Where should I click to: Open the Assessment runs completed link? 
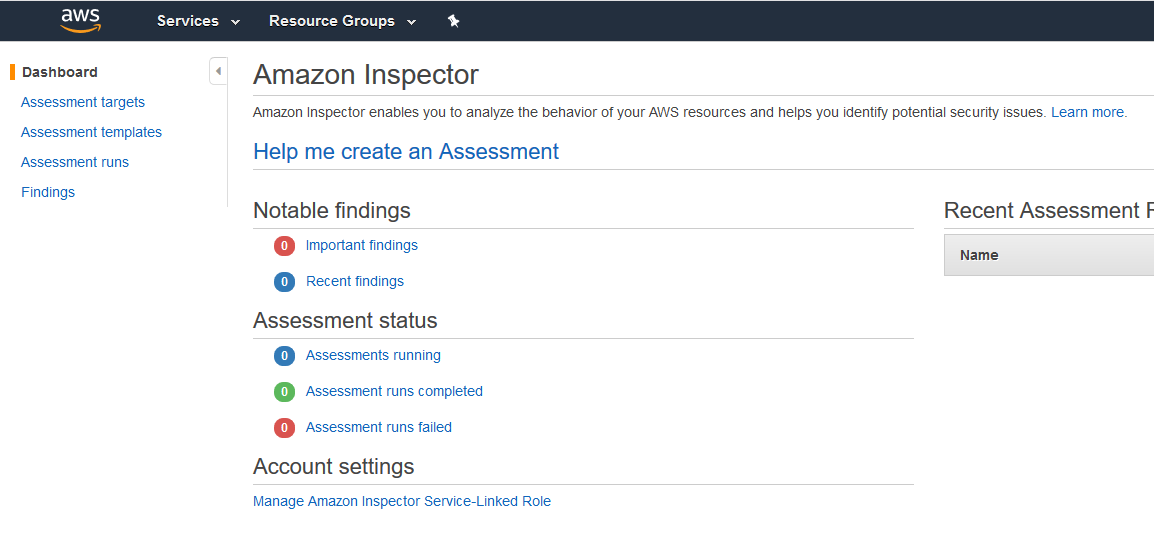pyautogui.click(x=394, y=392)
